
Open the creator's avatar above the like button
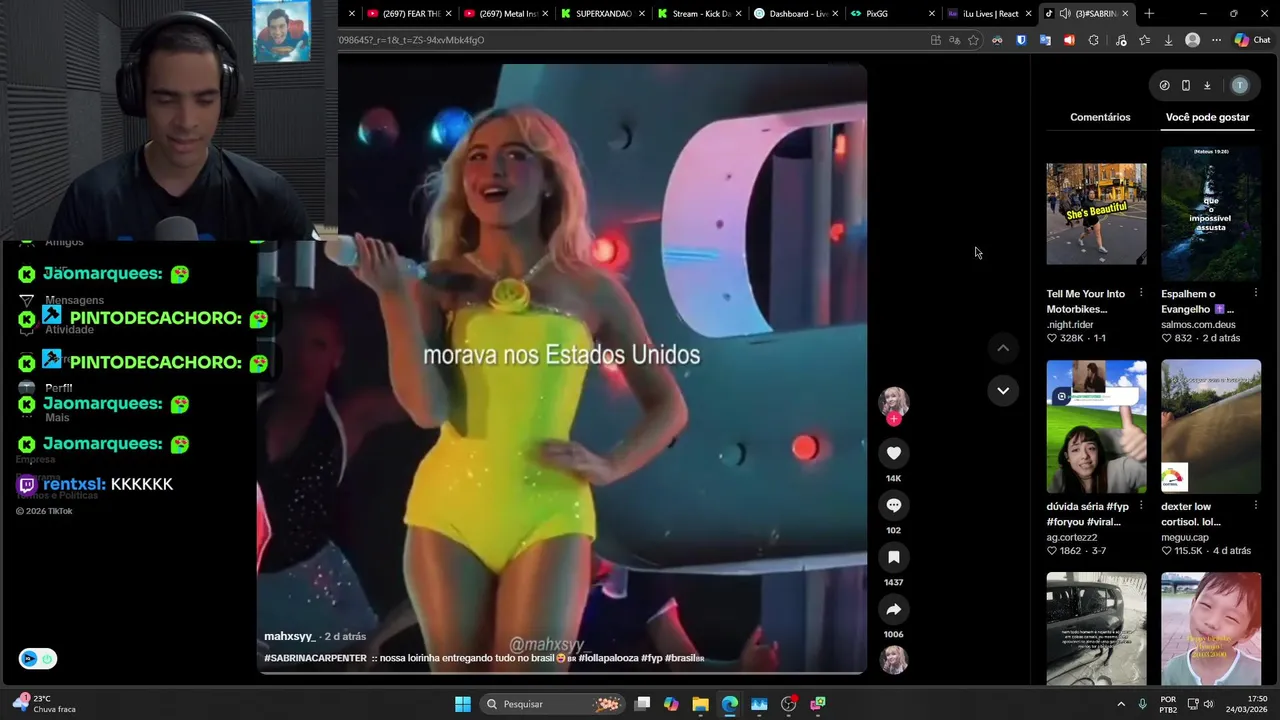(893, 401)
